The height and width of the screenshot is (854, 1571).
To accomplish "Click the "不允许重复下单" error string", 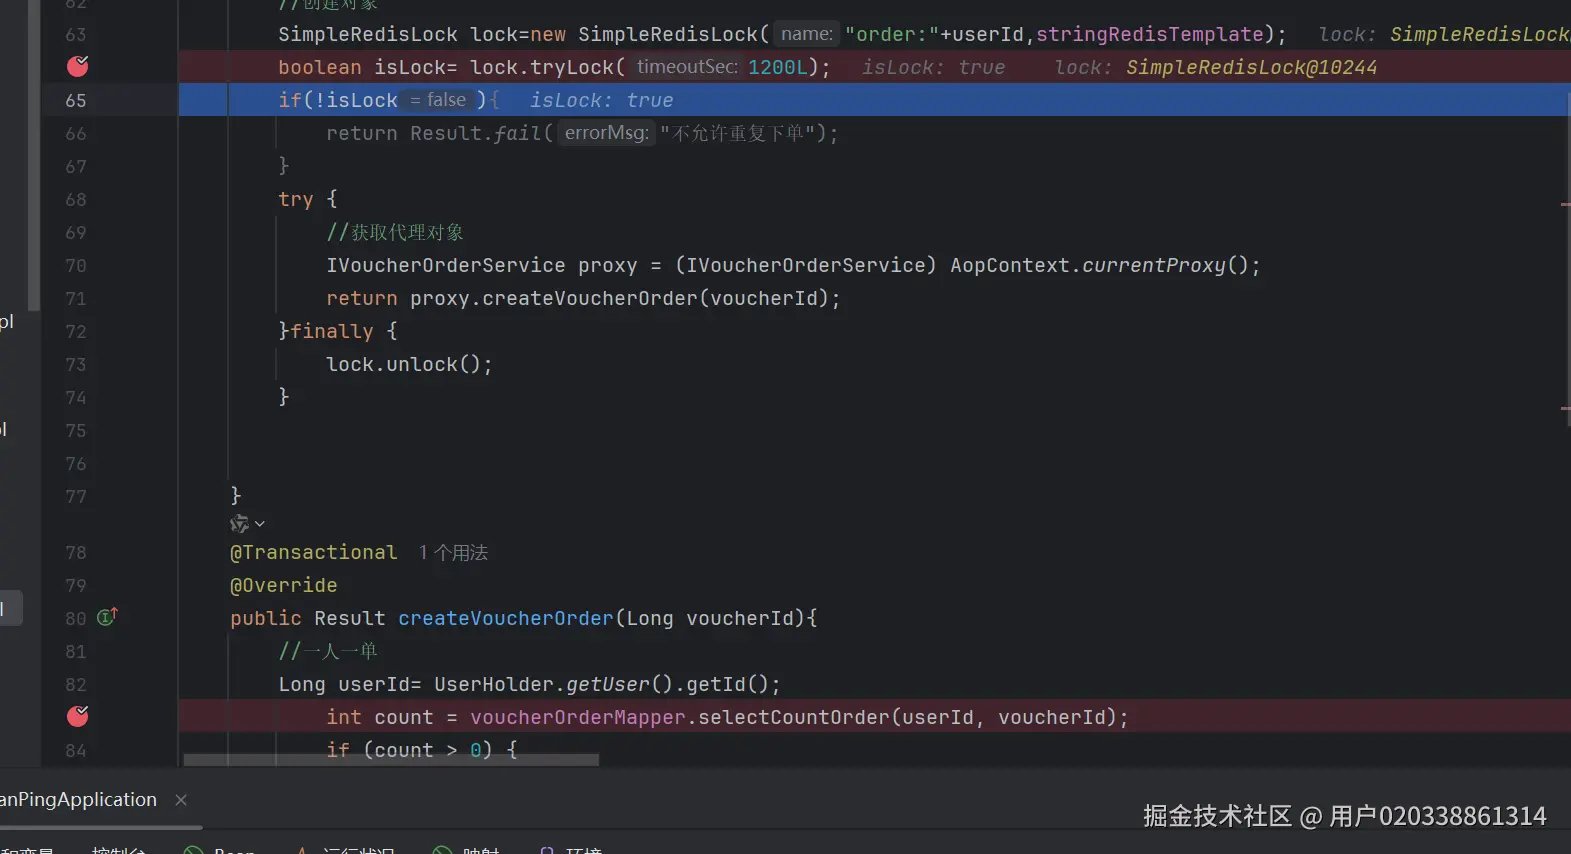I will [x=738, y=133].
